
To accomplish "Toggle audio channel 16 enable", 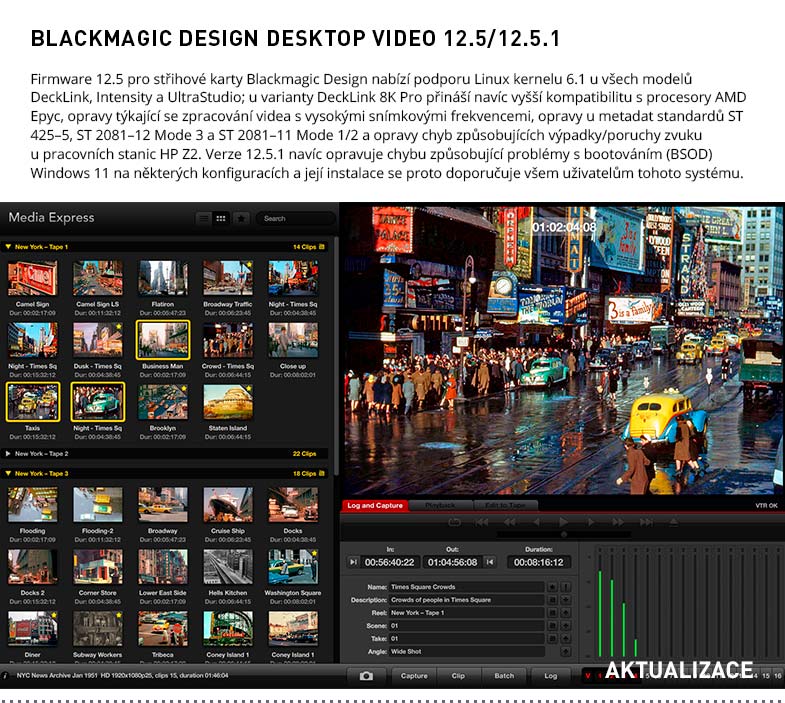I will [777, 676].
